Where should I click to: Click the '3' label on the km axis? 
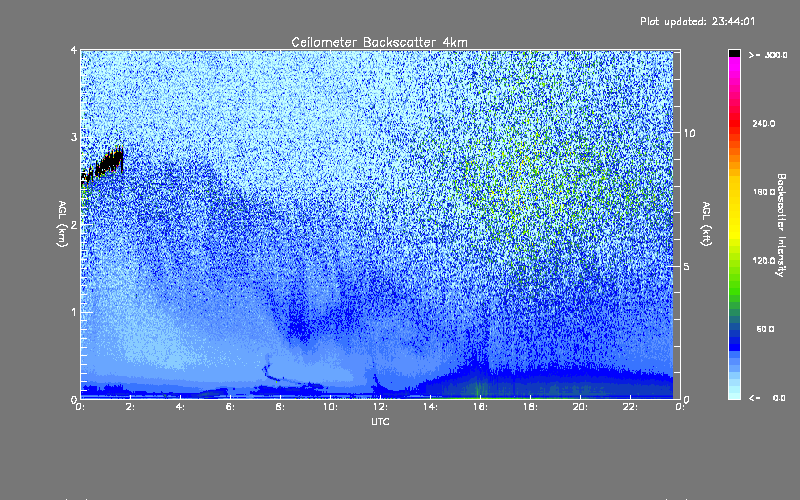pyautogui.click(x=74, y=137)
